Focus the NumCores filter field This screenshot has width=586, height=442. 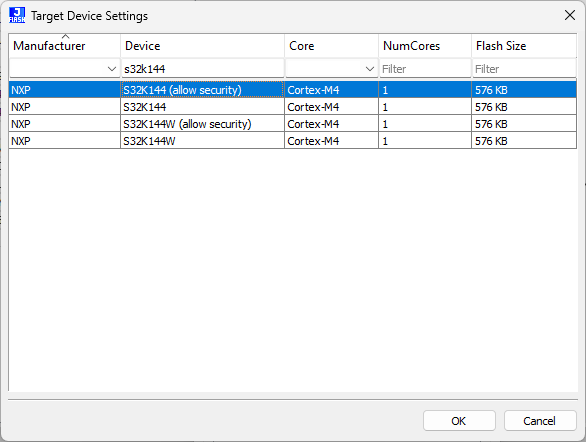425,69
